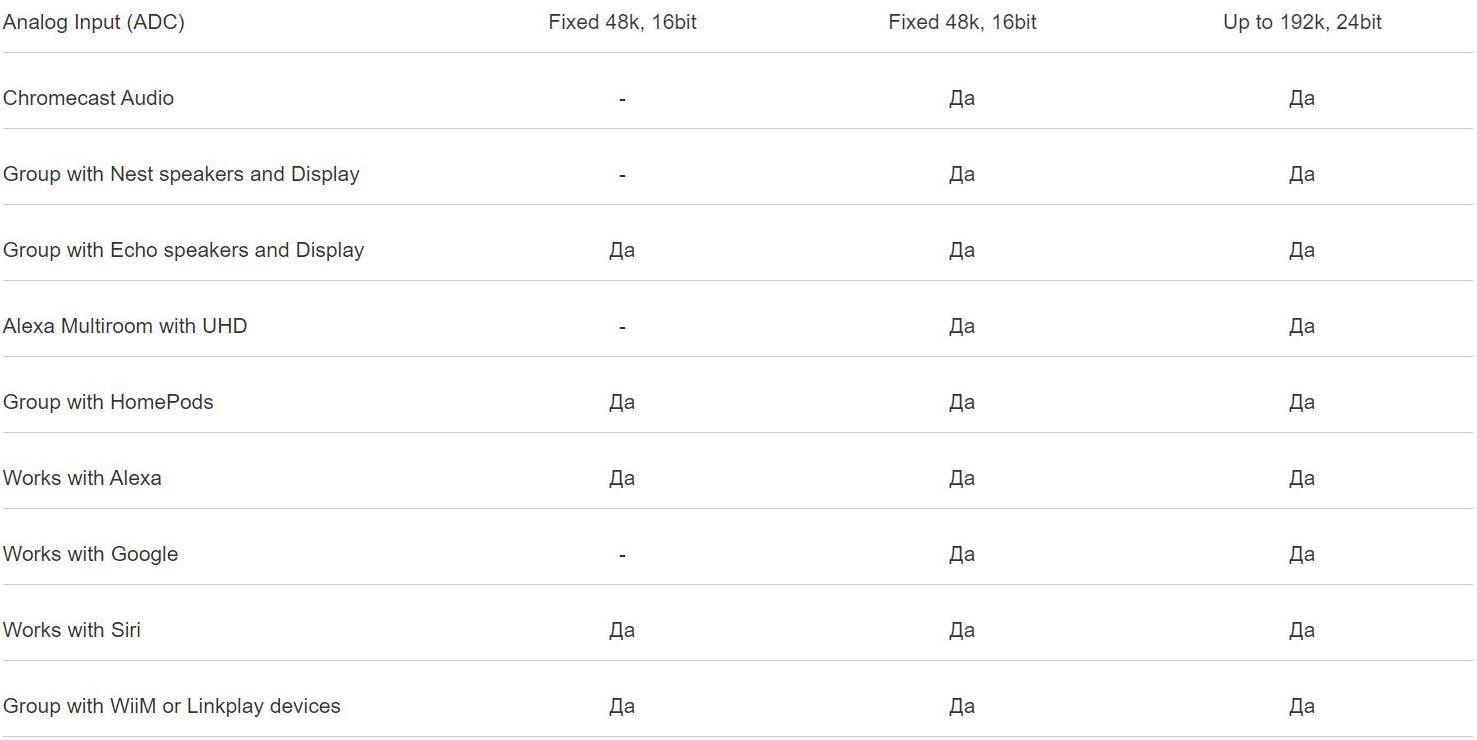Image resolution: width=1477 pixels, height=740 pixels.
Task: Click first Да in WiiM or Linkplay row
Action: [622, 706]
